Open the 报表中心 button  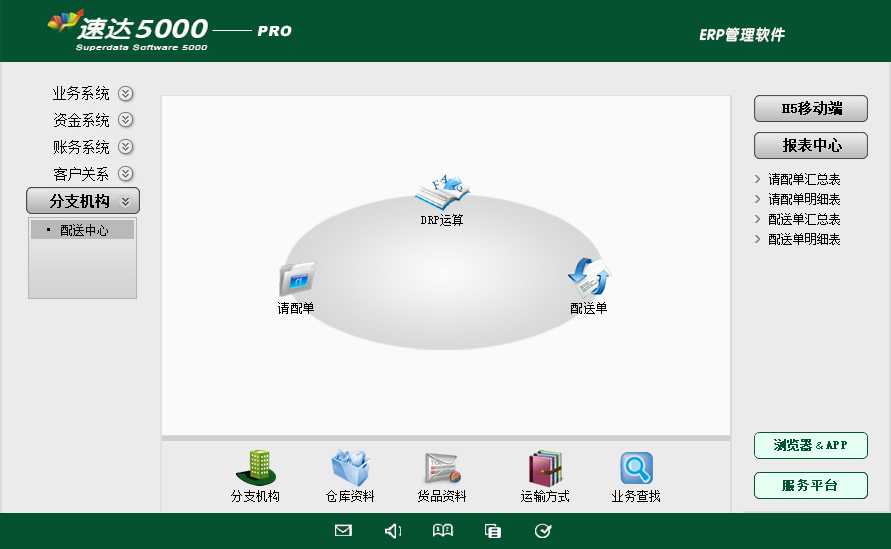pyautogui.click(x=811, y=145)
